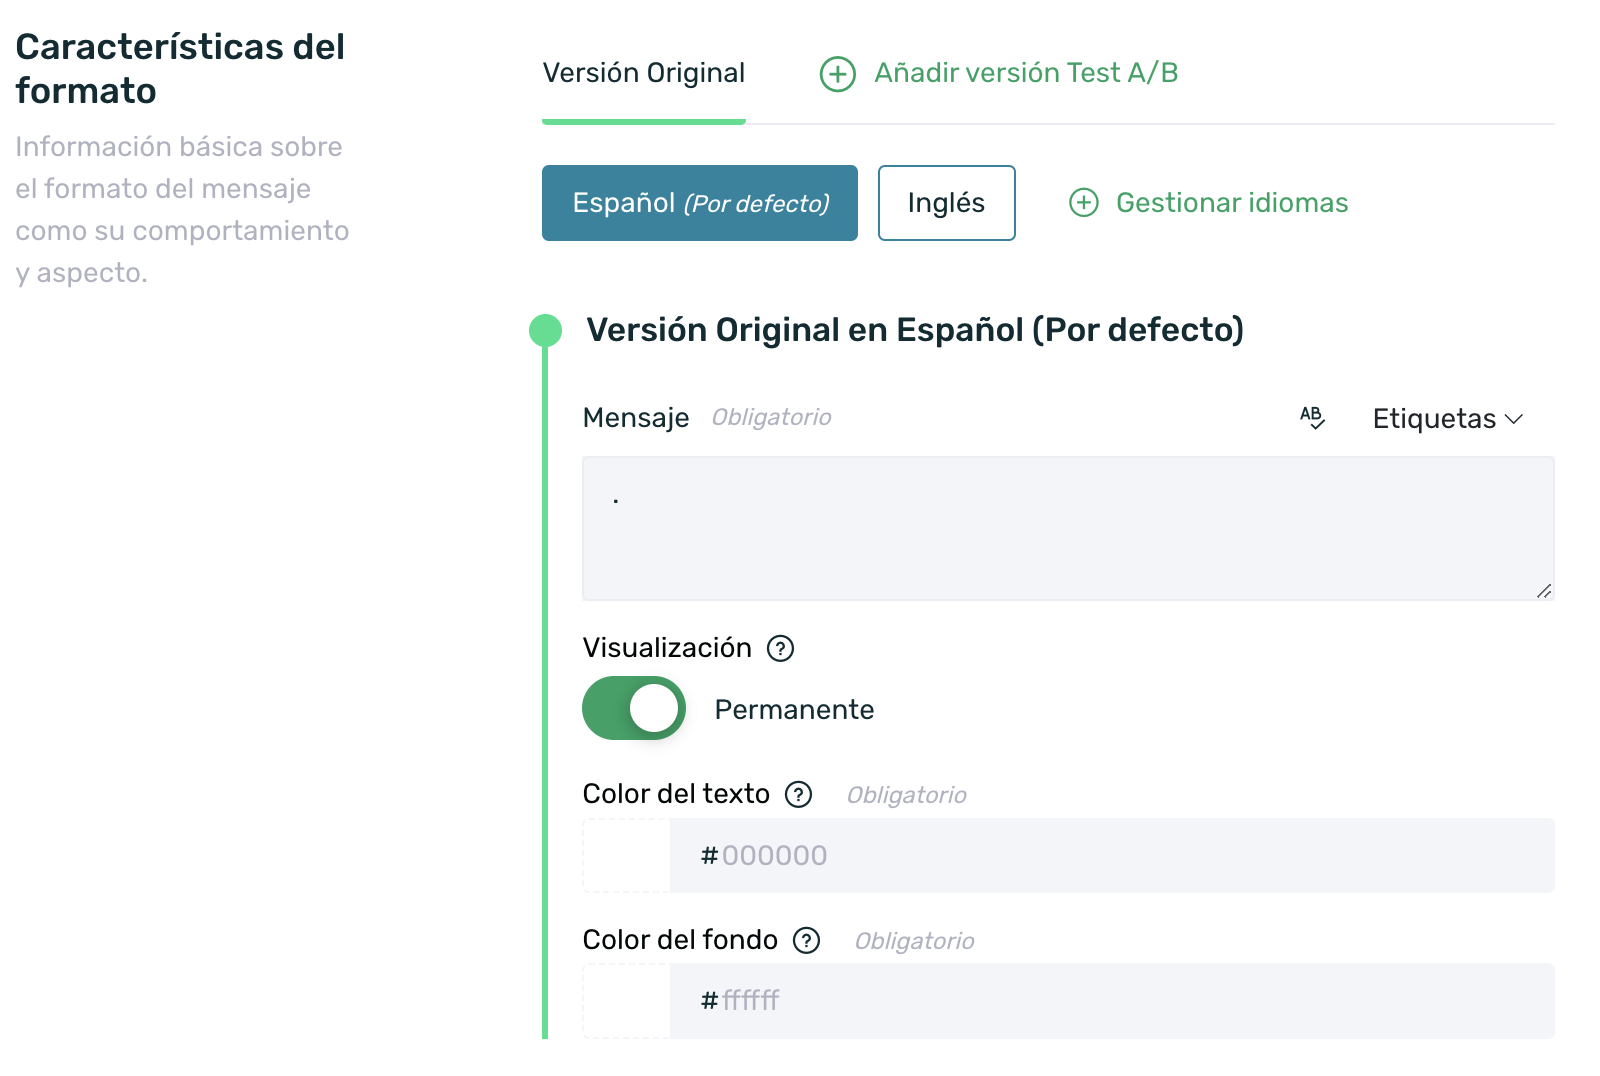Click the Versión Original en Español heading
Viewport: 1600px width, 1076px height.
tap(915, 330)
